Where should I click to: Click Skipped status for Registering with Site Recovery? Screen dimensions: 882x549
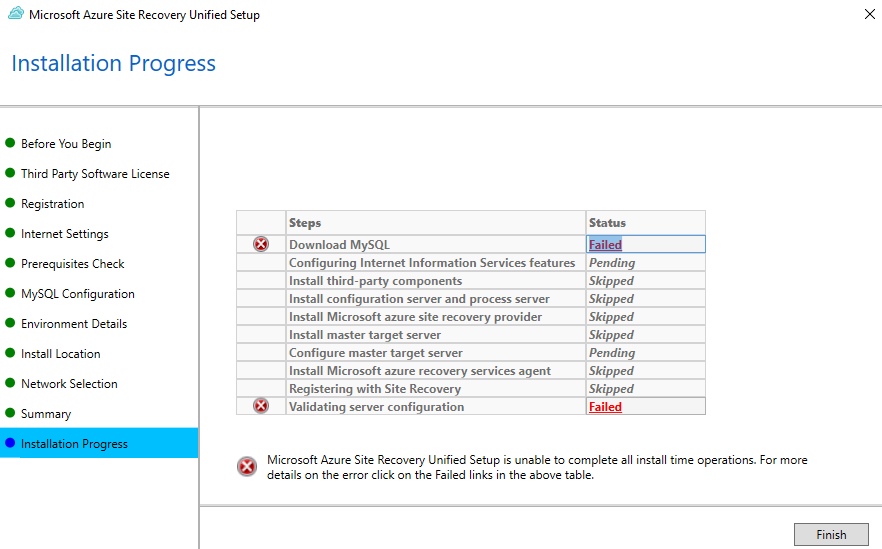[x=611, y=389]
